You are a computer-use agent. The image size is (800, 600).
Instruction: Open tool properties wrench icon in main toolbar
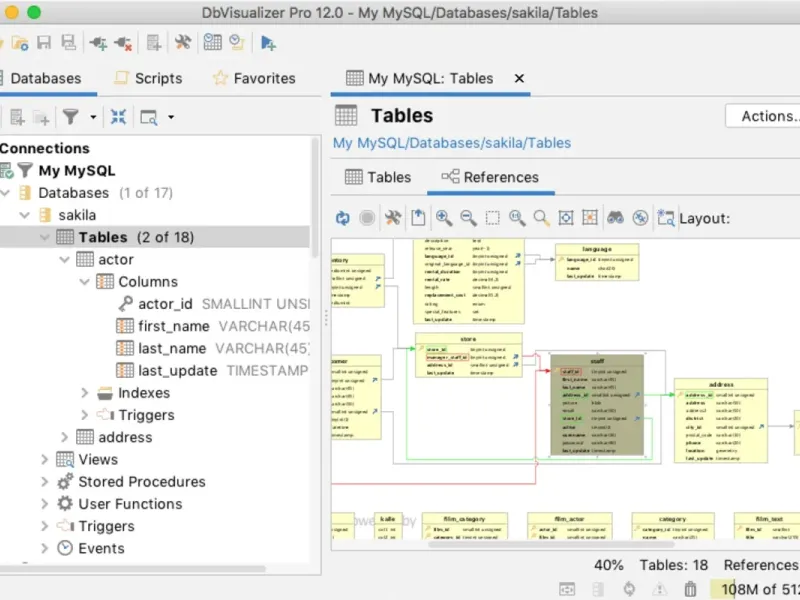point(182,42)
